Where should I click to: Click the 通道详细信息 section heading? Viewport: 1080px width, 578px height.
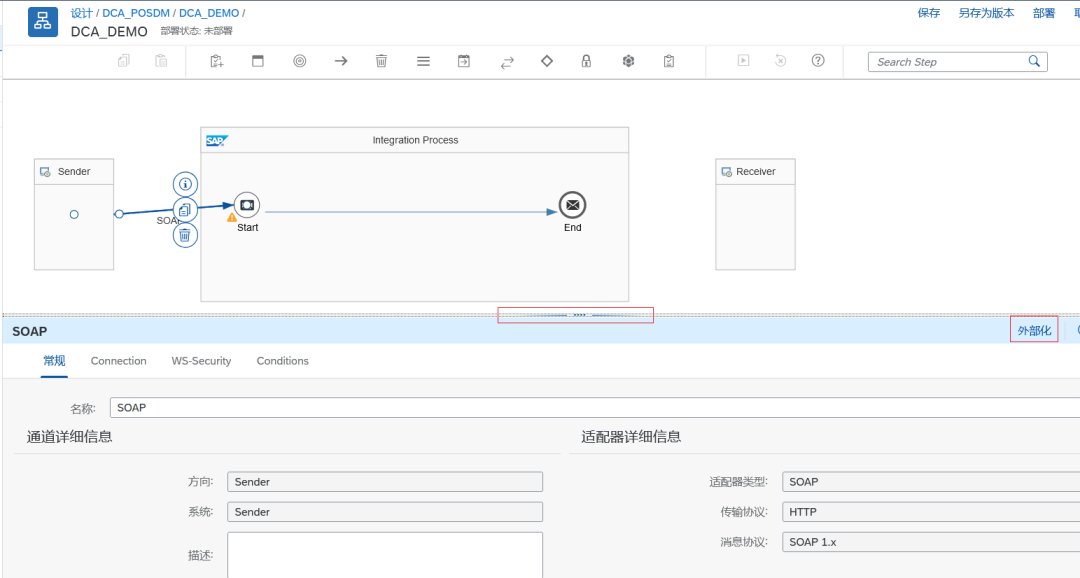pyautogui.click(x=70, y=437)
